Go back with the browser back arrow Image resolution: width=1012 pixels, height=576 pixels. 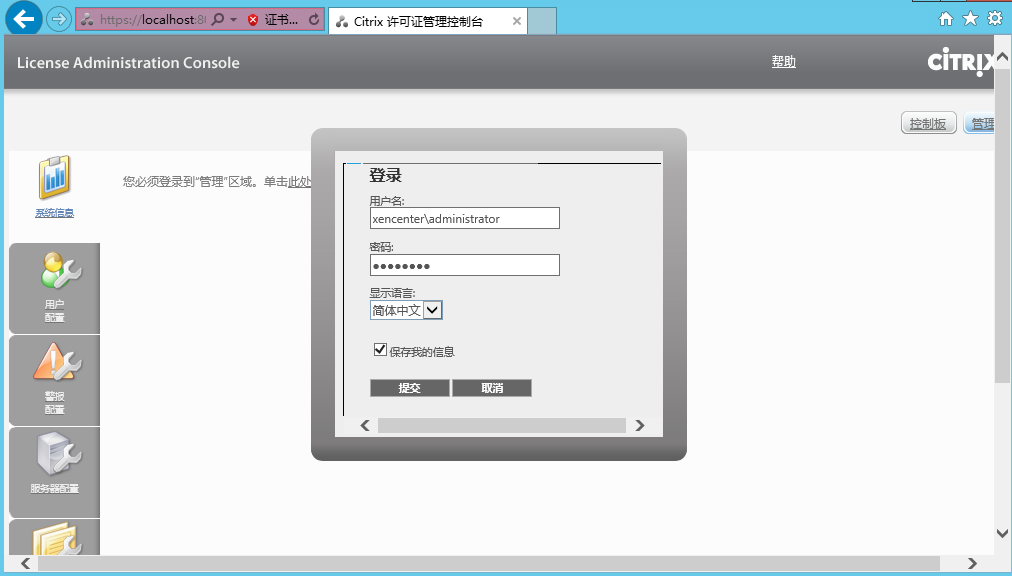click(x=24, y=19)
